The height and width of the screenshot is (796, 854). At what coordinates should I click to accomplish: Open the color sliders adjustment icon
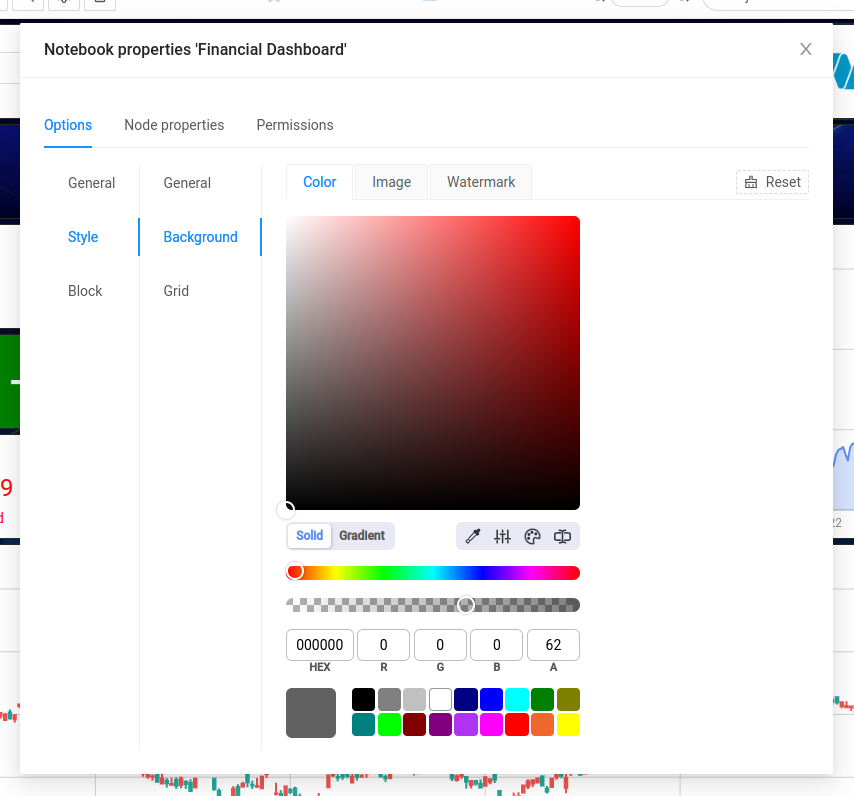[x=503, y=536]
